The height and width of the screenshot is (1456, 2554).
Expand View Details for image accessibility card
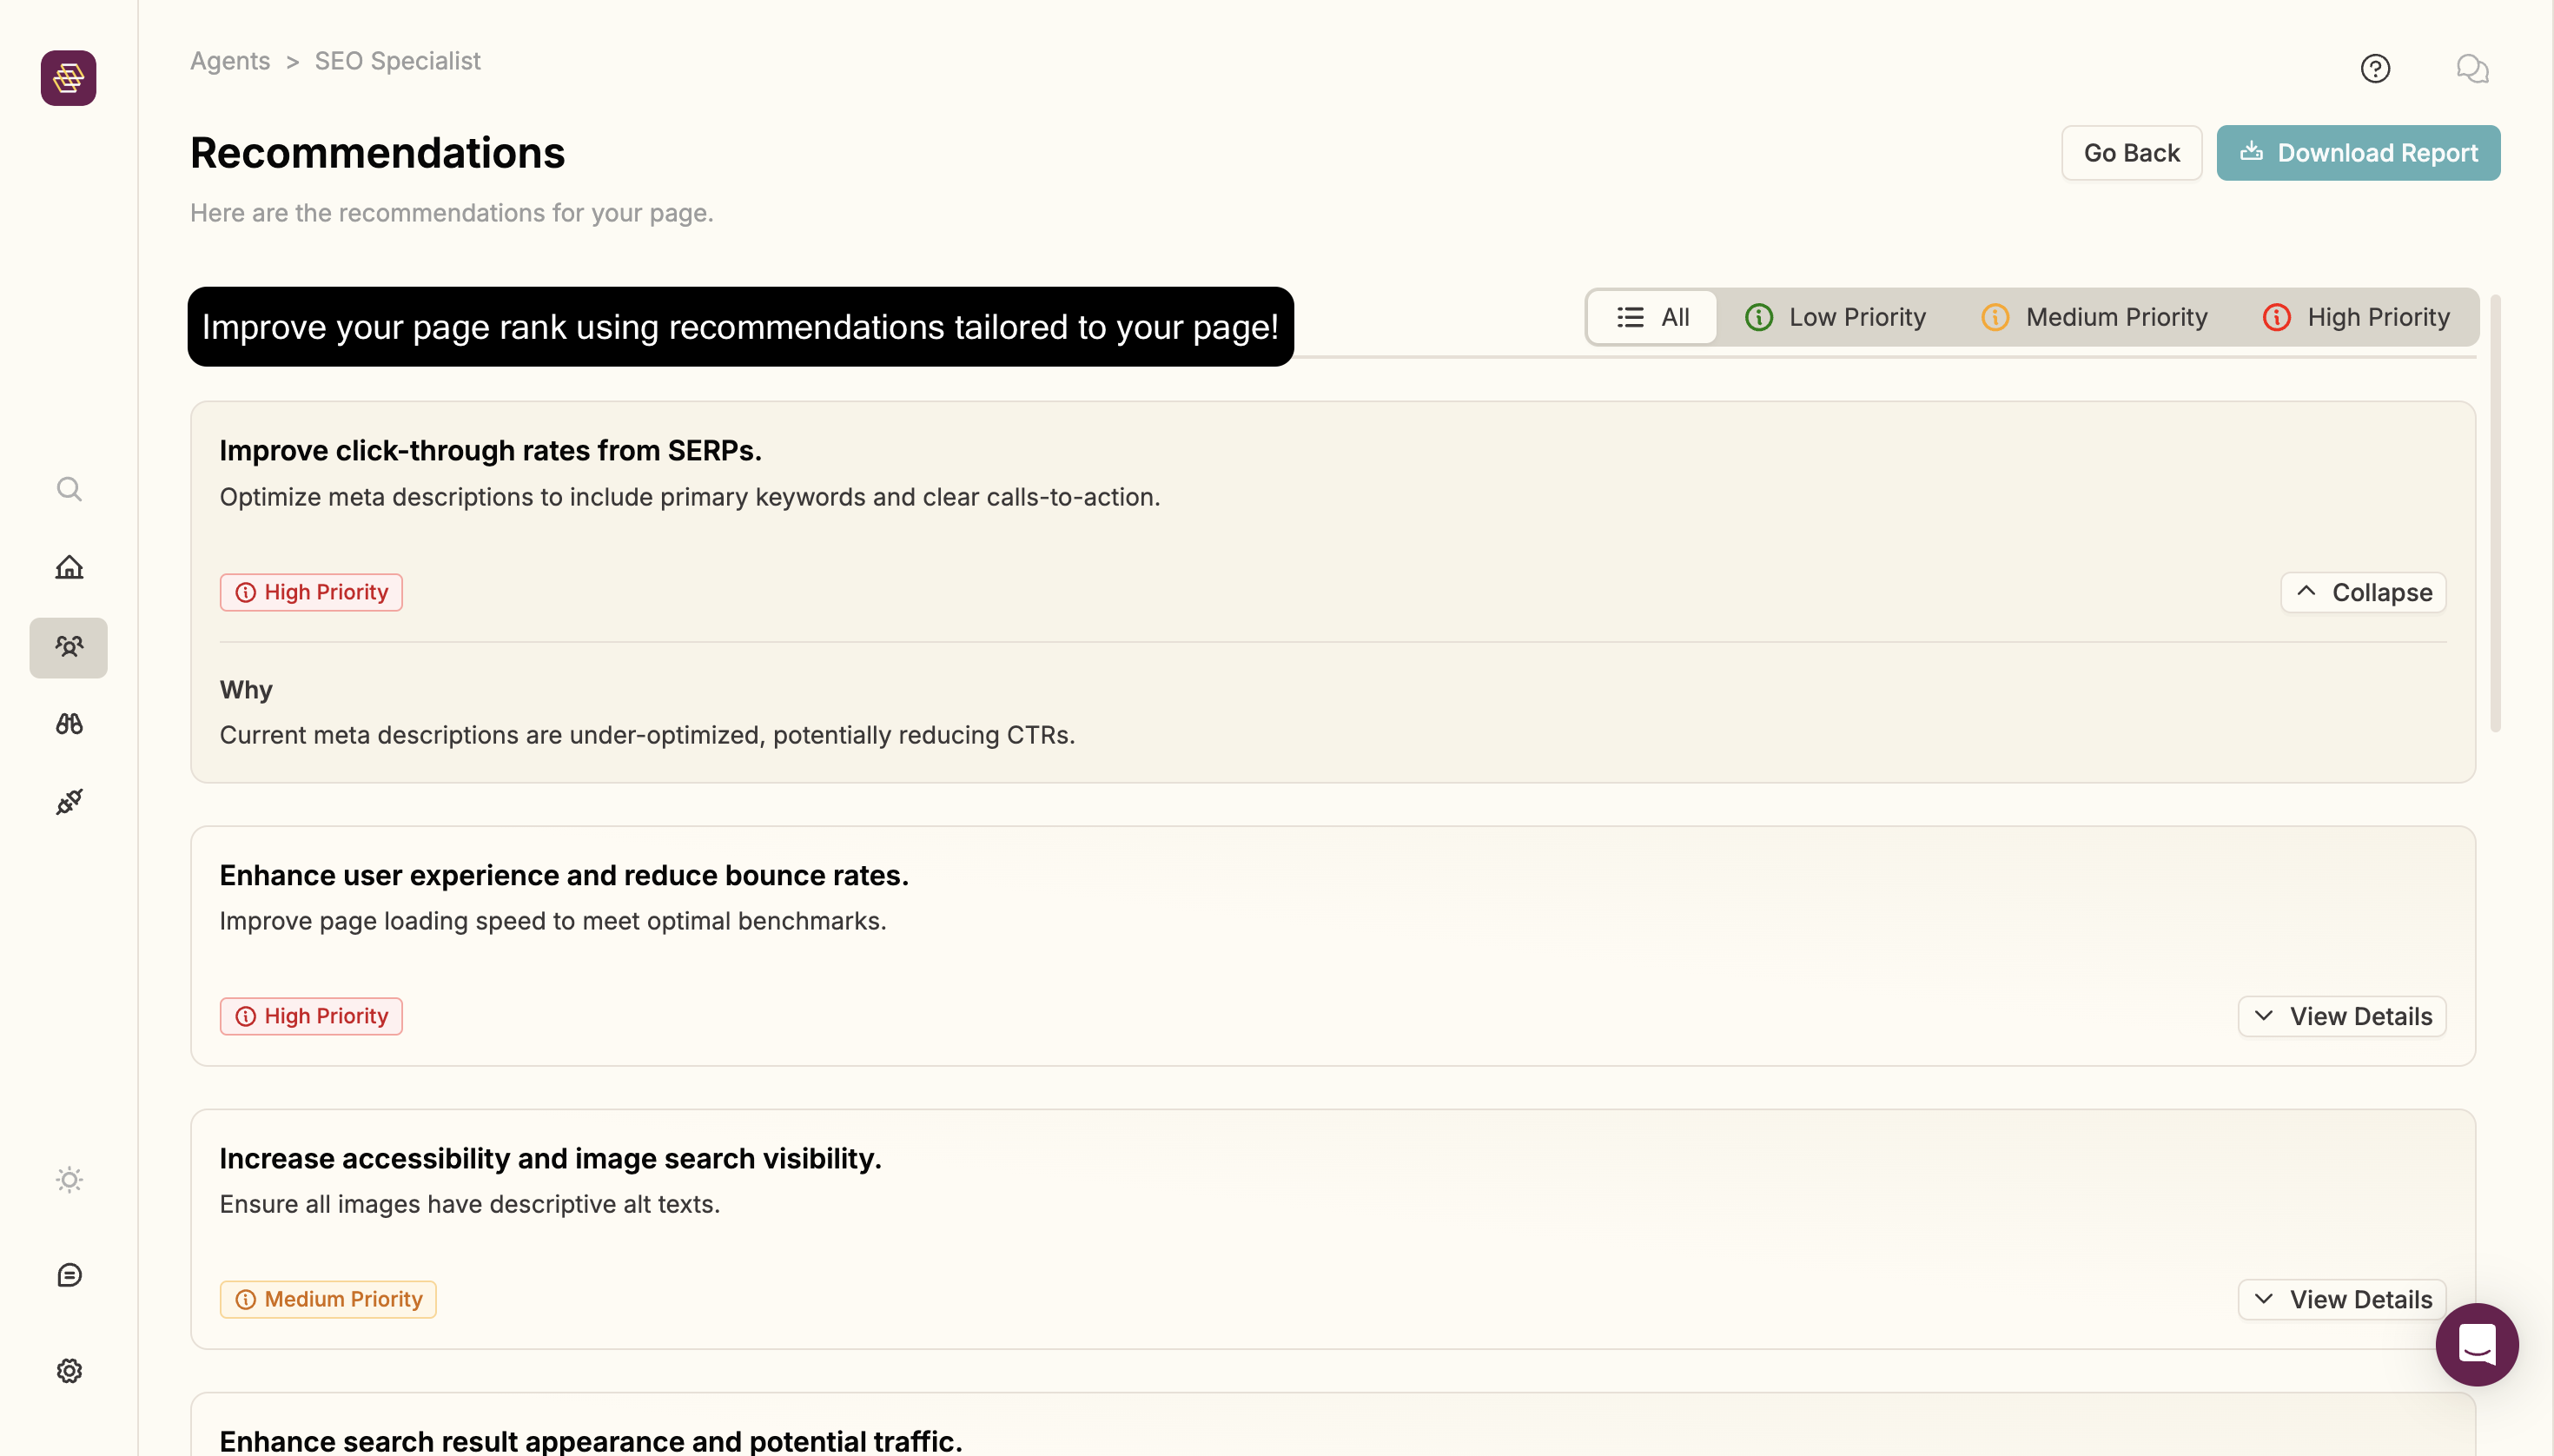coord(2342,1299)
